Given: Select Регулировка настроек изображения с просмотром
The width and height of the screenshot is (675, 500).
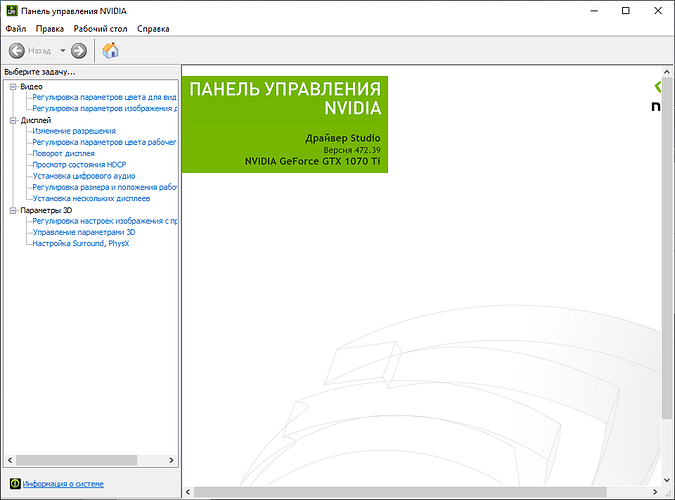Looking at the screenshot, I should 105,221.
